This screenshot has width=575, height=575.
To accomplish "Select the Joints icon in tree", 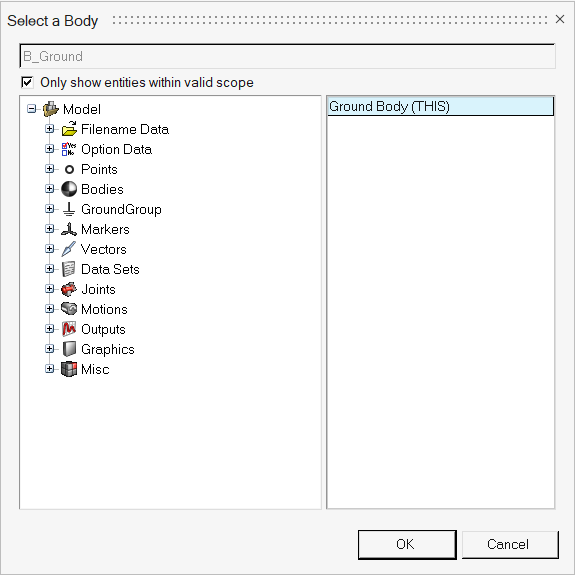I will click(69, 289).
